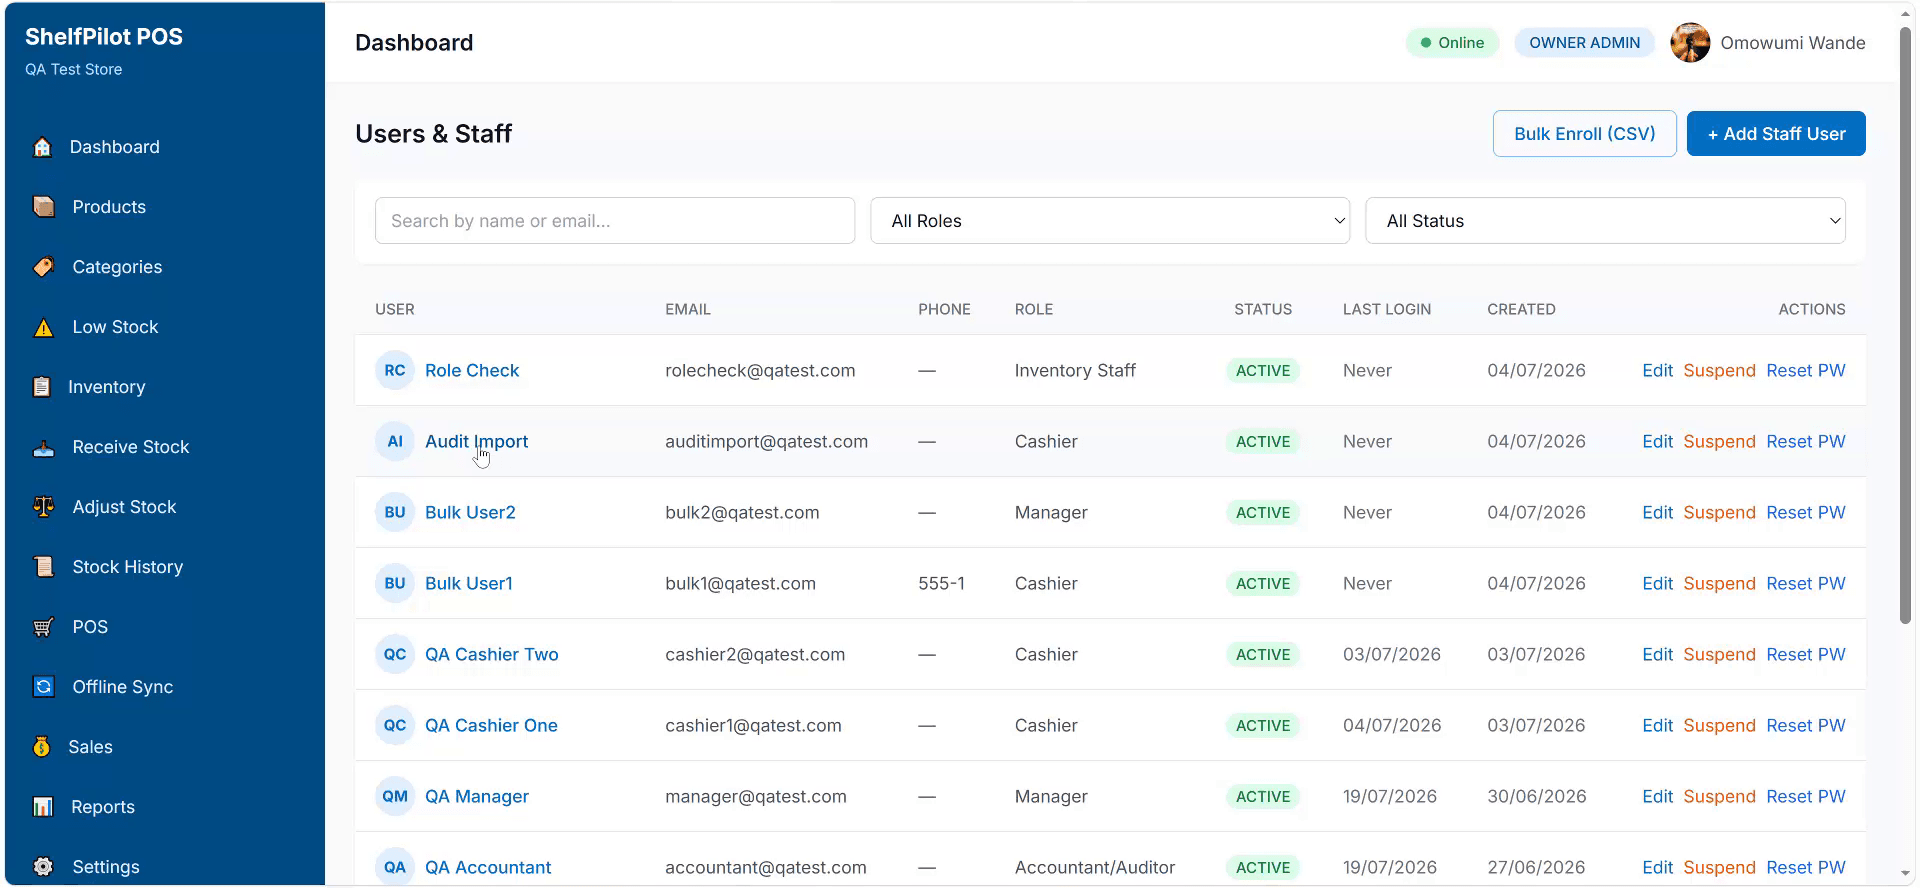Click the AI avatar for Audit Import

click(395, 441)
